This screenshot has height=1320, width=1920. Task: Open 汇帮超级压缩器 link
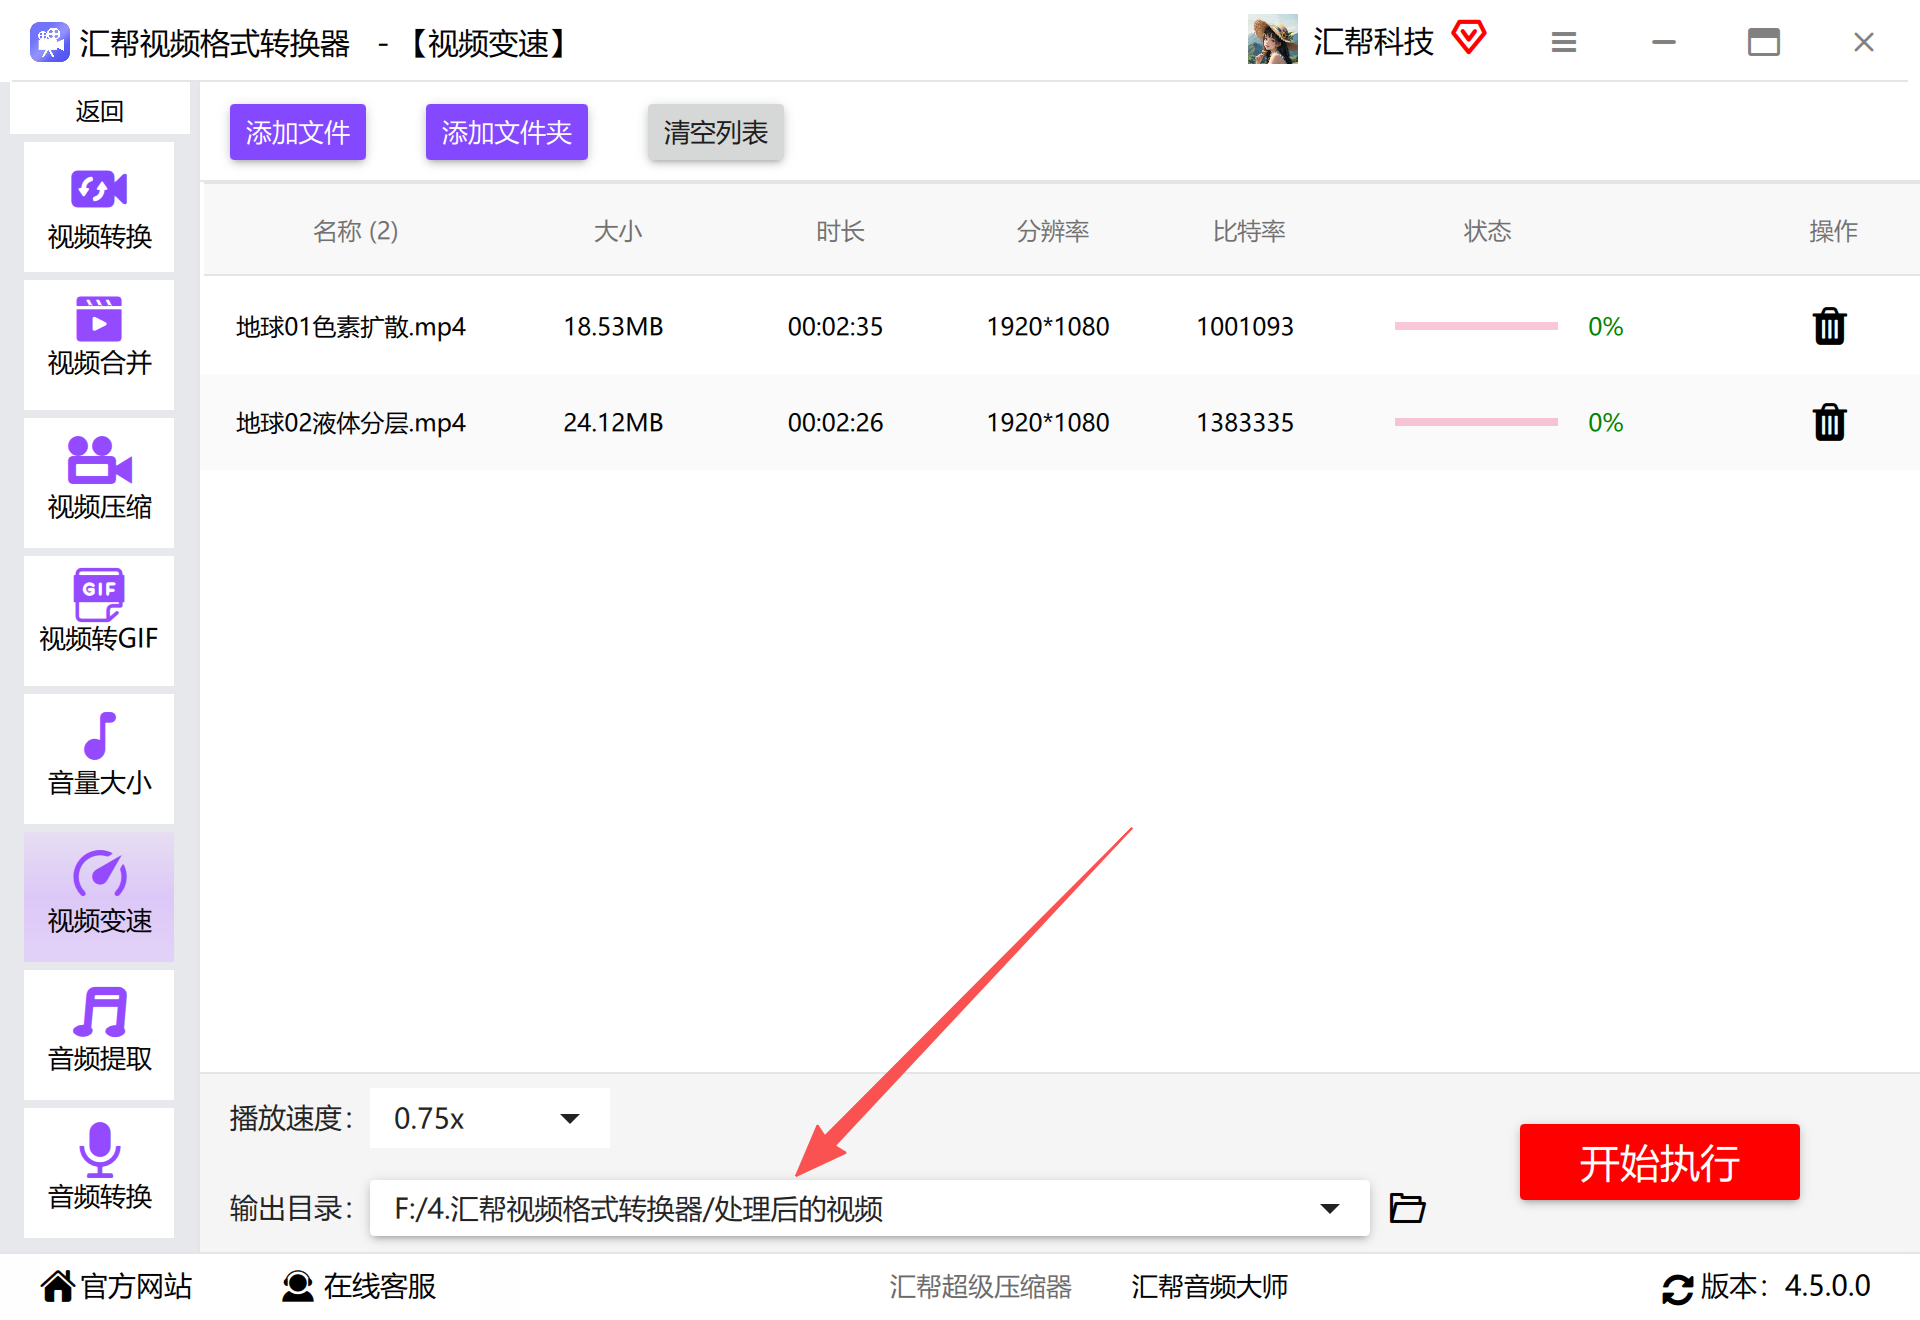pyautogui.click(x=980, y=1286)
